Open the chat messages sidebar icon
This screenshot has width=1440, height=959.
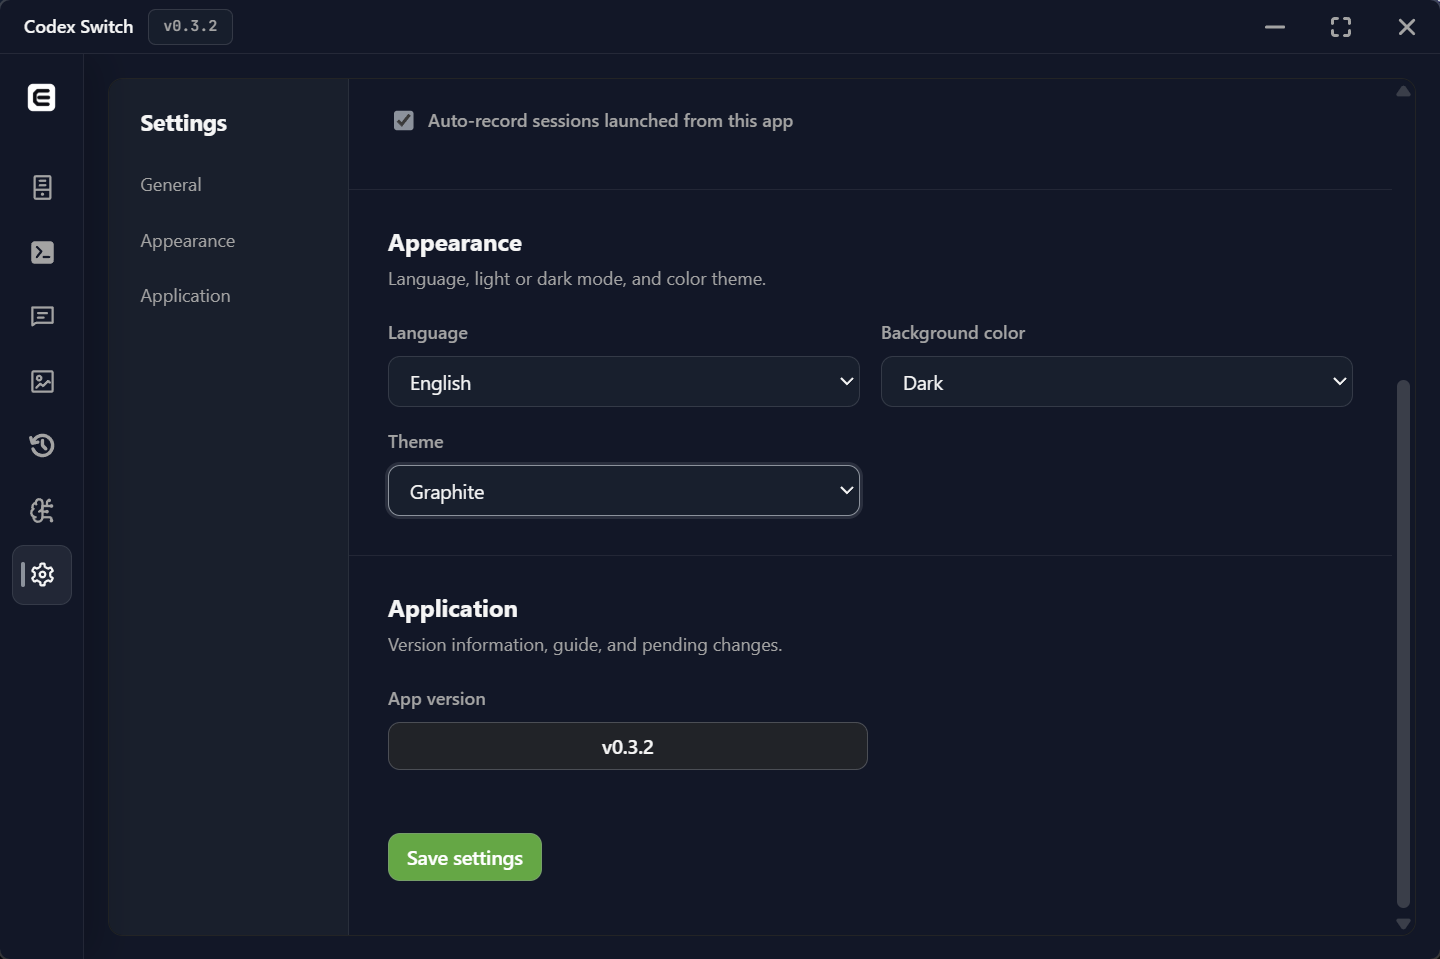tap(42, 316)
